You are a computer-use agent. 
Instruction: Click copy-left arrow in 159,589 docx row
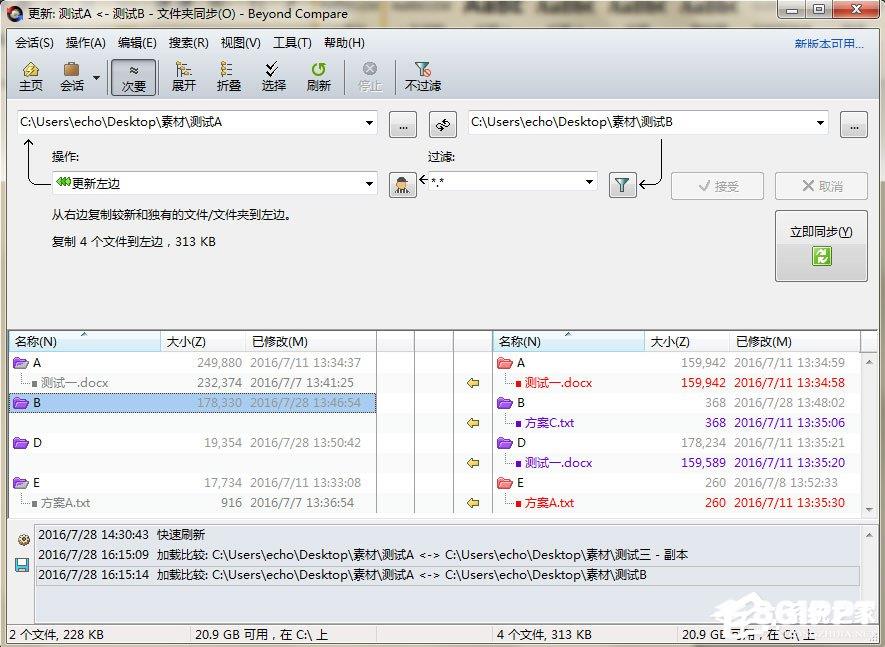click(x=473, y=463)
